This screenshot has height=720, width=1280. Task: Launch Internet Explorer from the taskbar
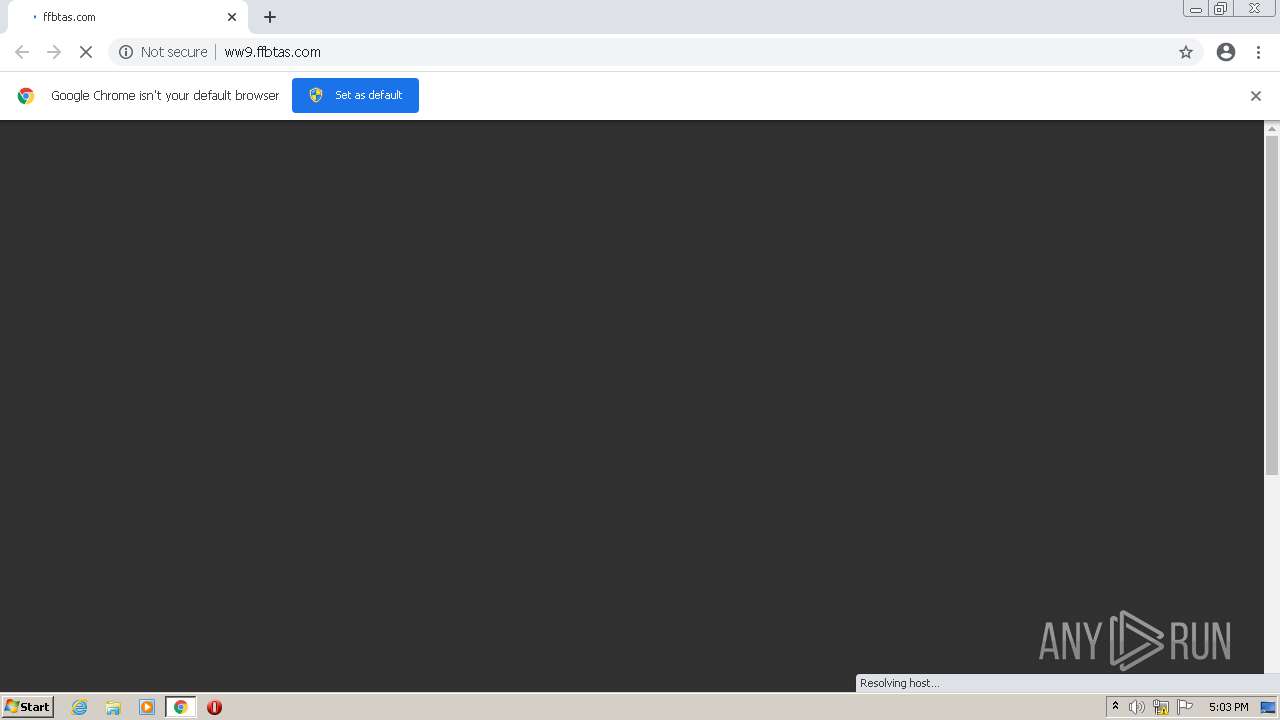click(x=79, y=707)
